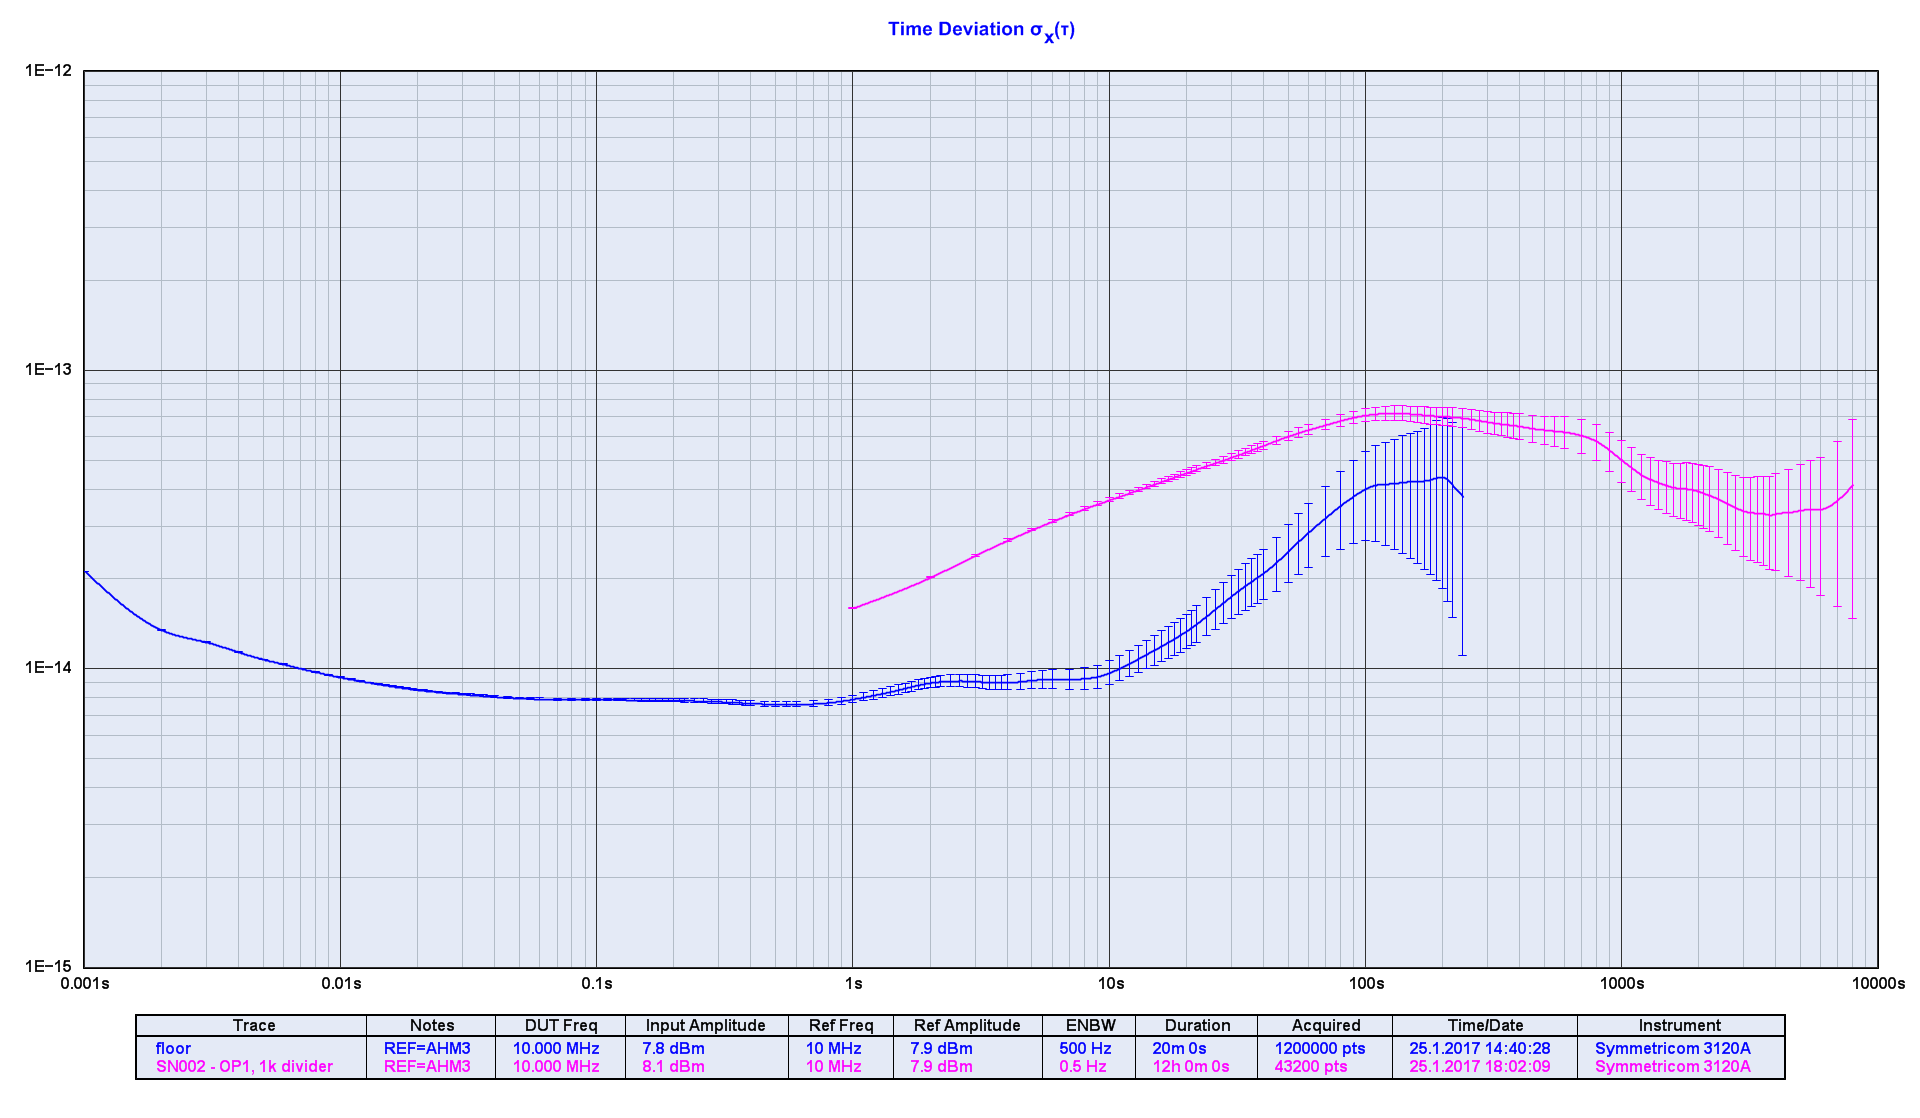This screenshot has height=1118, width=1920.
Task: Click the 1E-13 y-axis label
Action: pyautogui.click(x=49, y=369)
